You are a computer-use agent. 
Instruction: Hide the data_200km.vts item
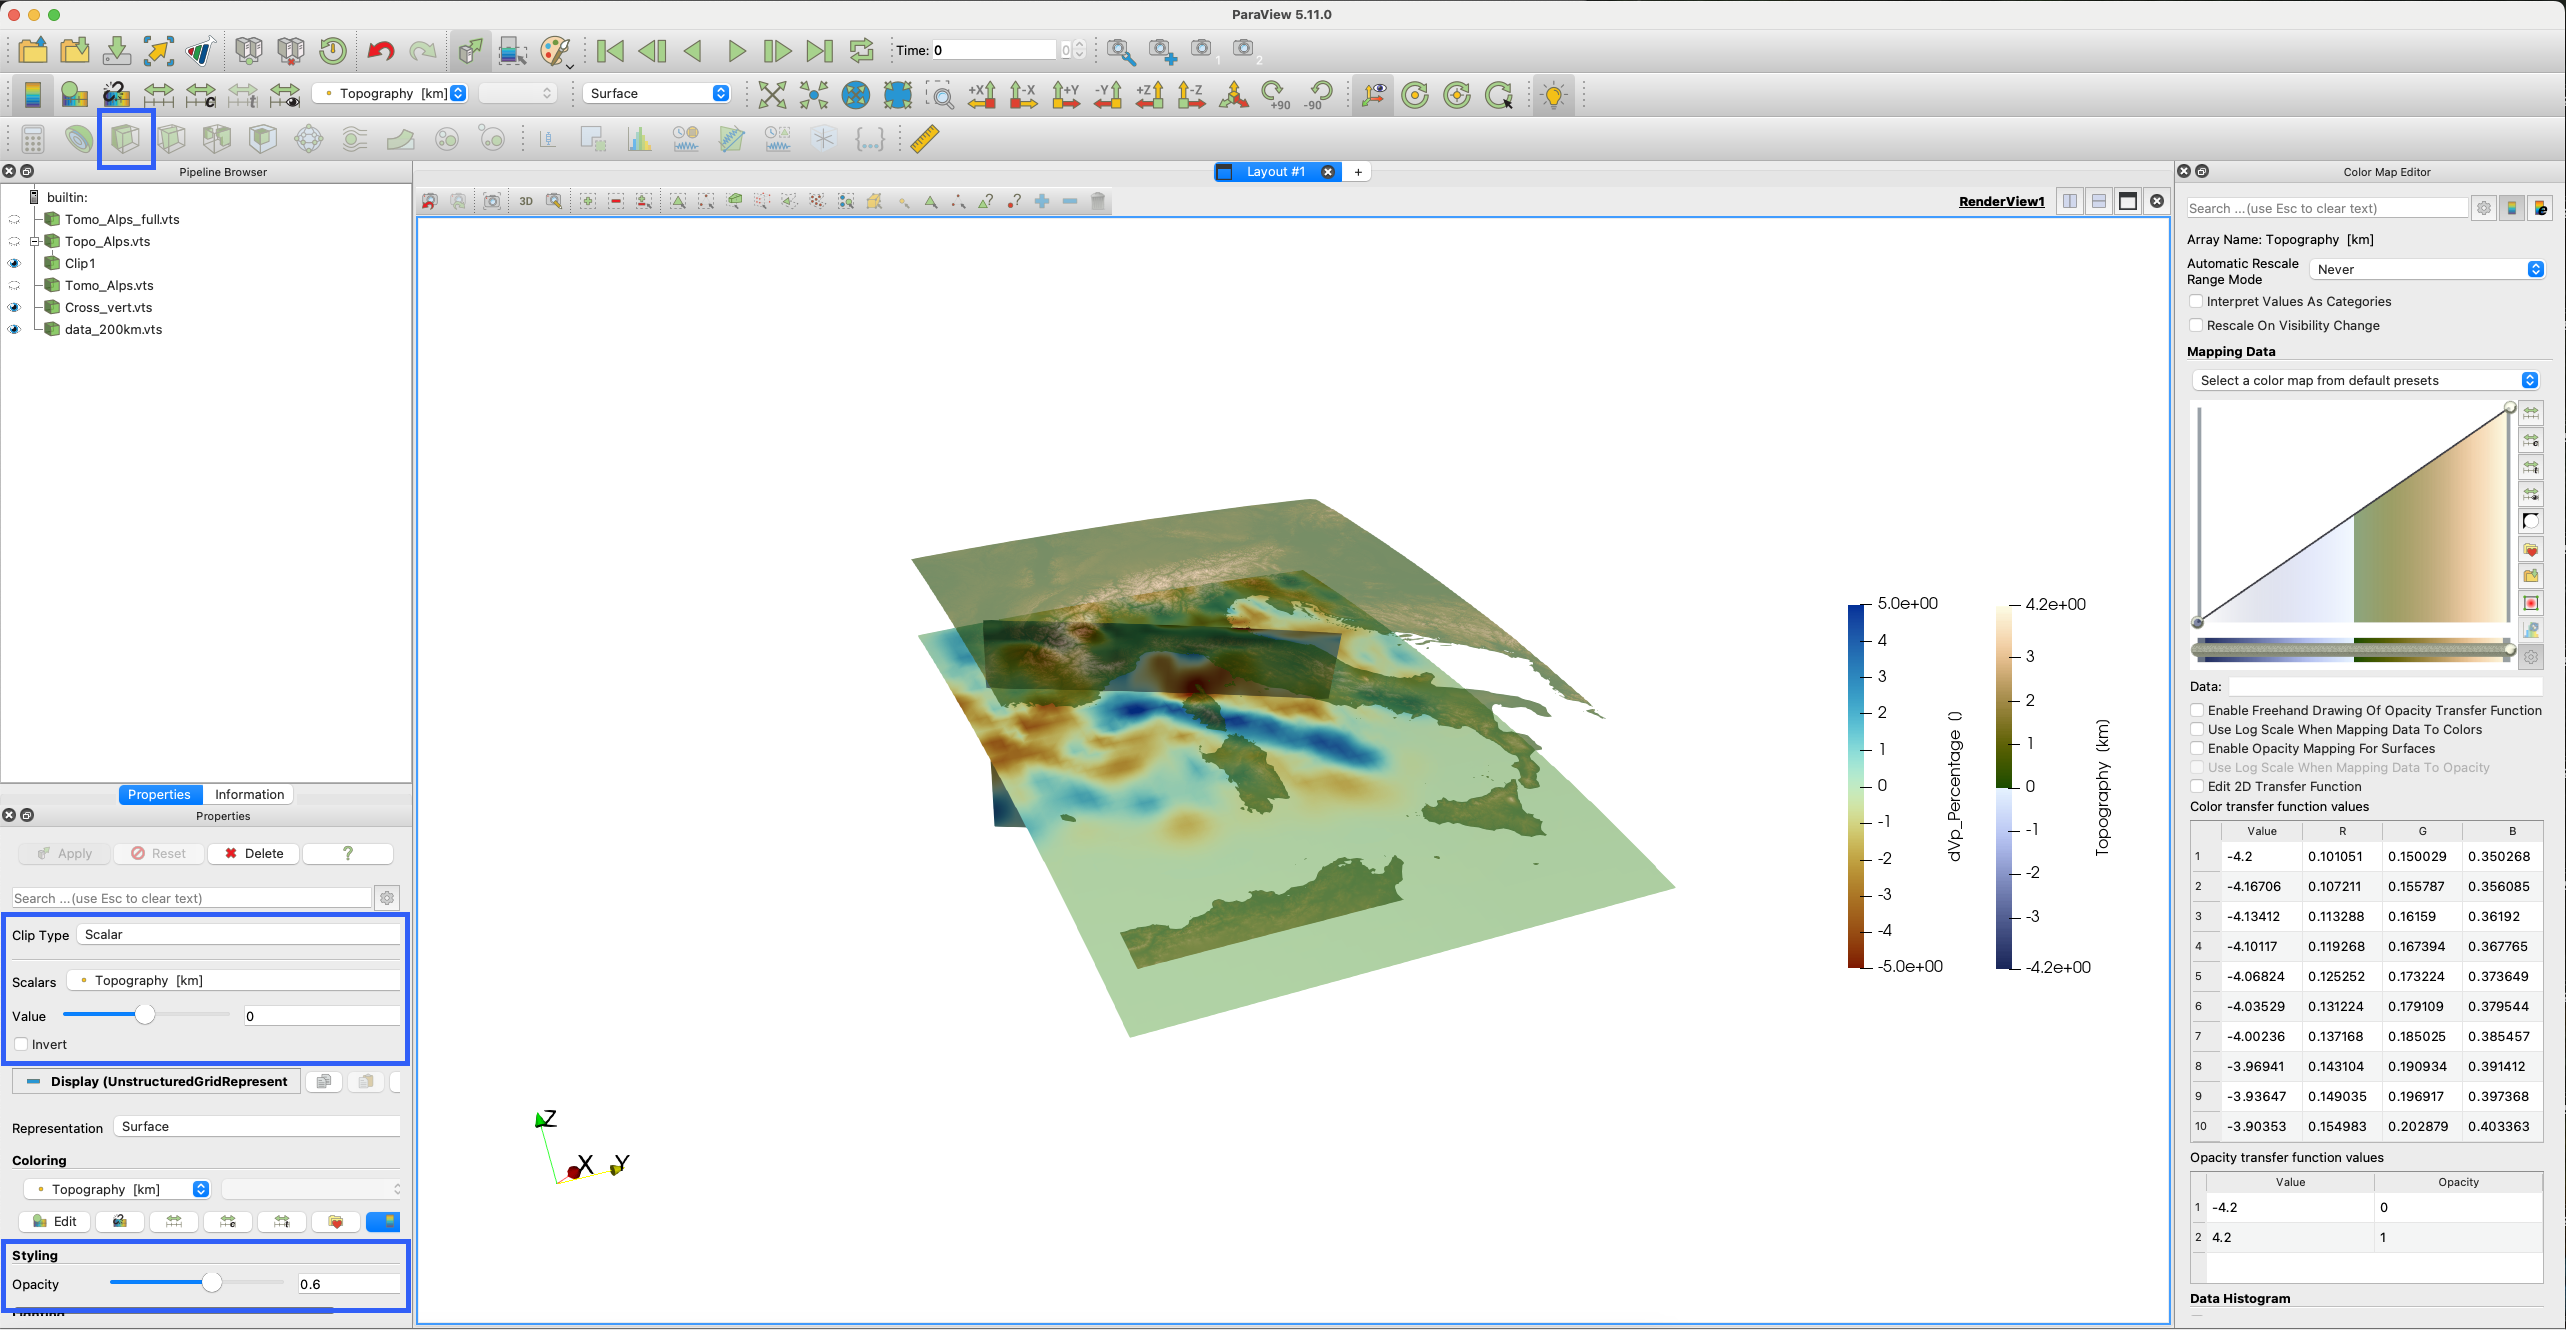tap(14, 330)
